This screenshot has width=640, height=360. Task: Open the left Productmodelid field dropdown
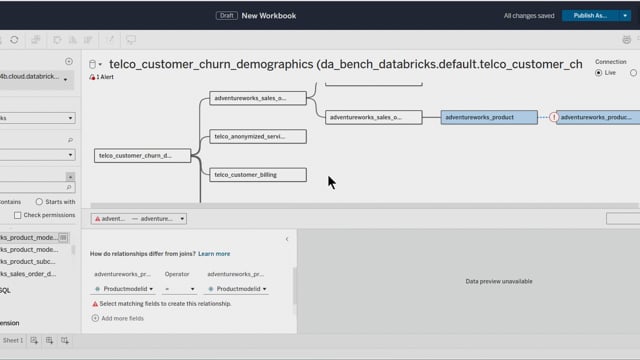pyautogui.click(x=124, y=289)
